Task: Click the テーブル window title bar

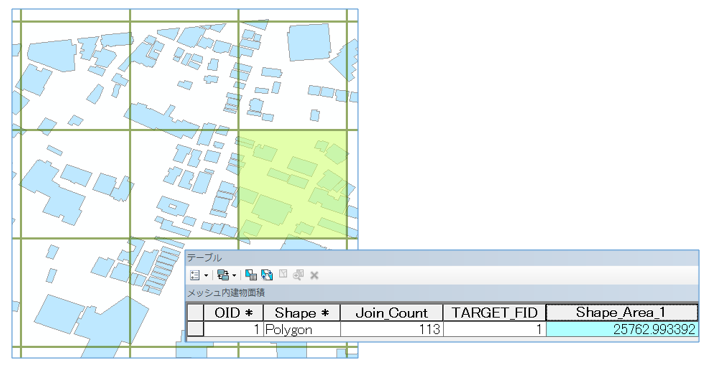Action: 442,258
